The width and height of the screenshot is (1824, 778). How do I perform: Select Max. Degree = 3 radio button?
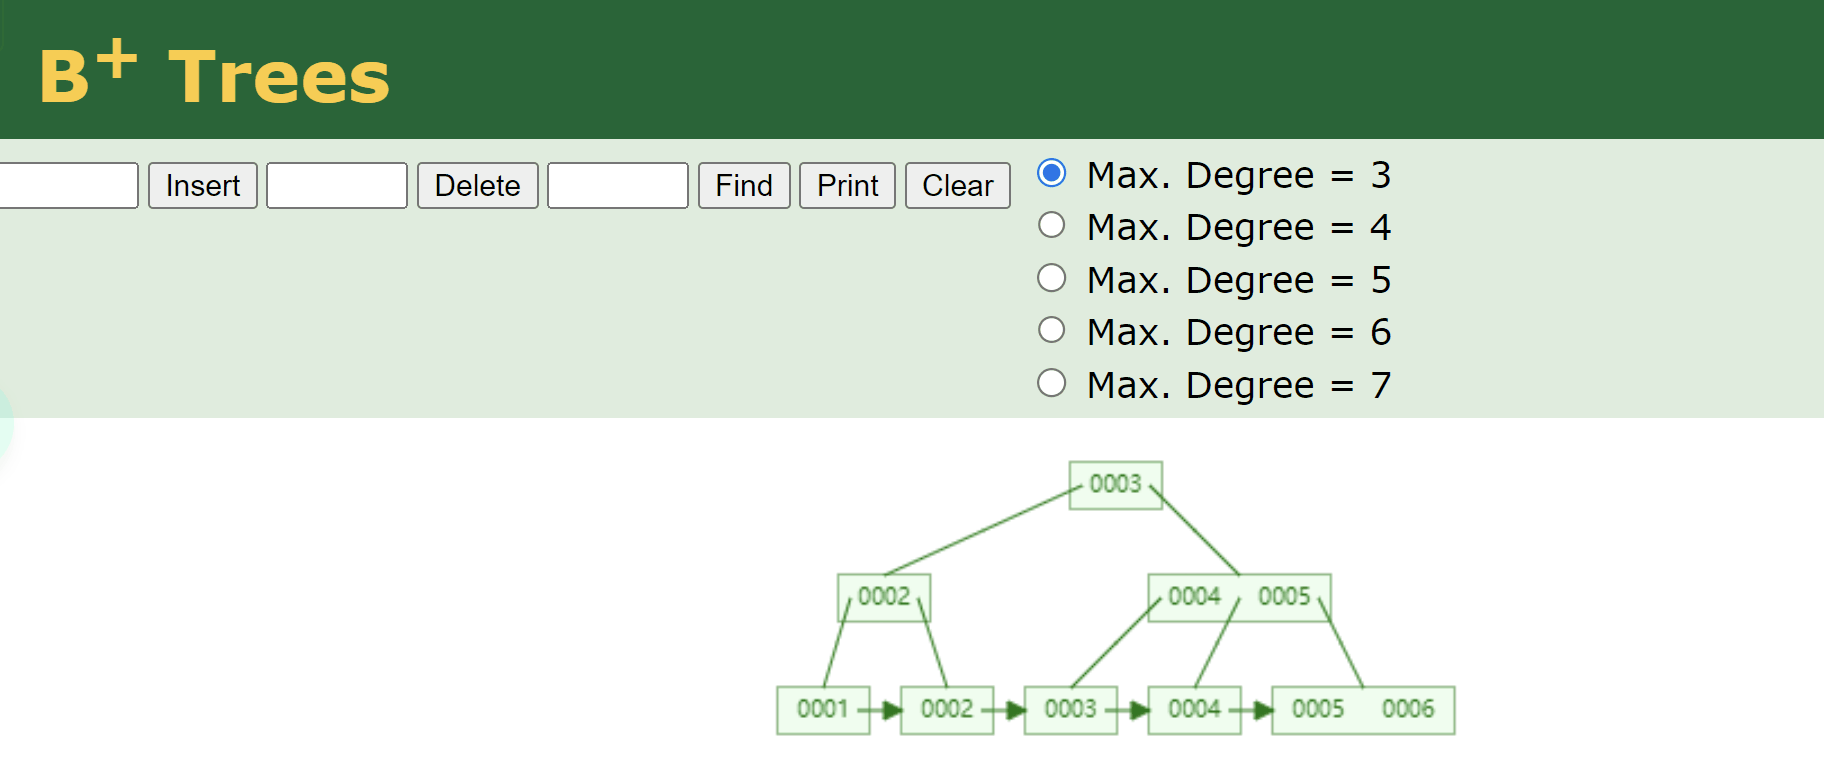pos(1052,174)
